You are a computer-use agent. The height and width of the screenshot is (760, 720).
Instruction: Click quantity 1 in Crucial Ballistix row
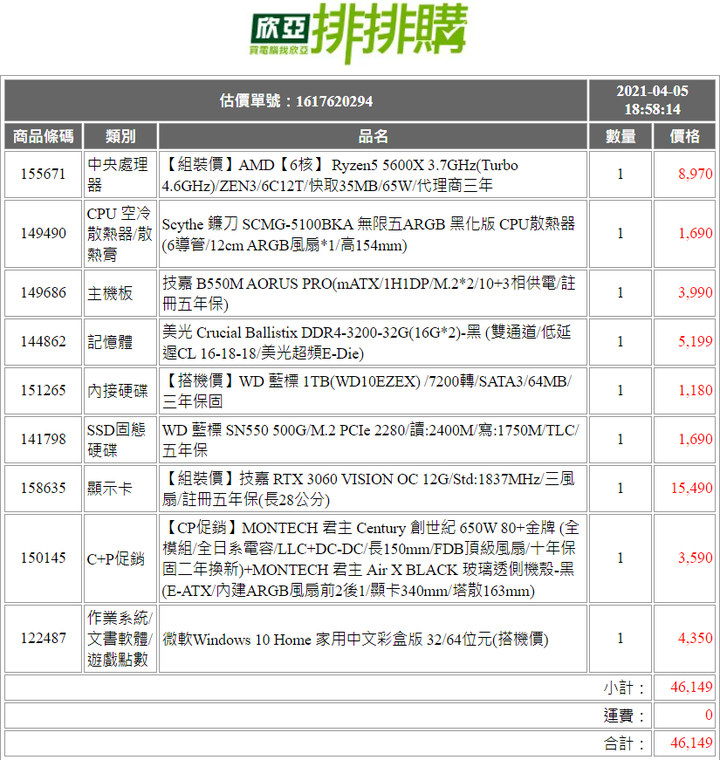620,342
